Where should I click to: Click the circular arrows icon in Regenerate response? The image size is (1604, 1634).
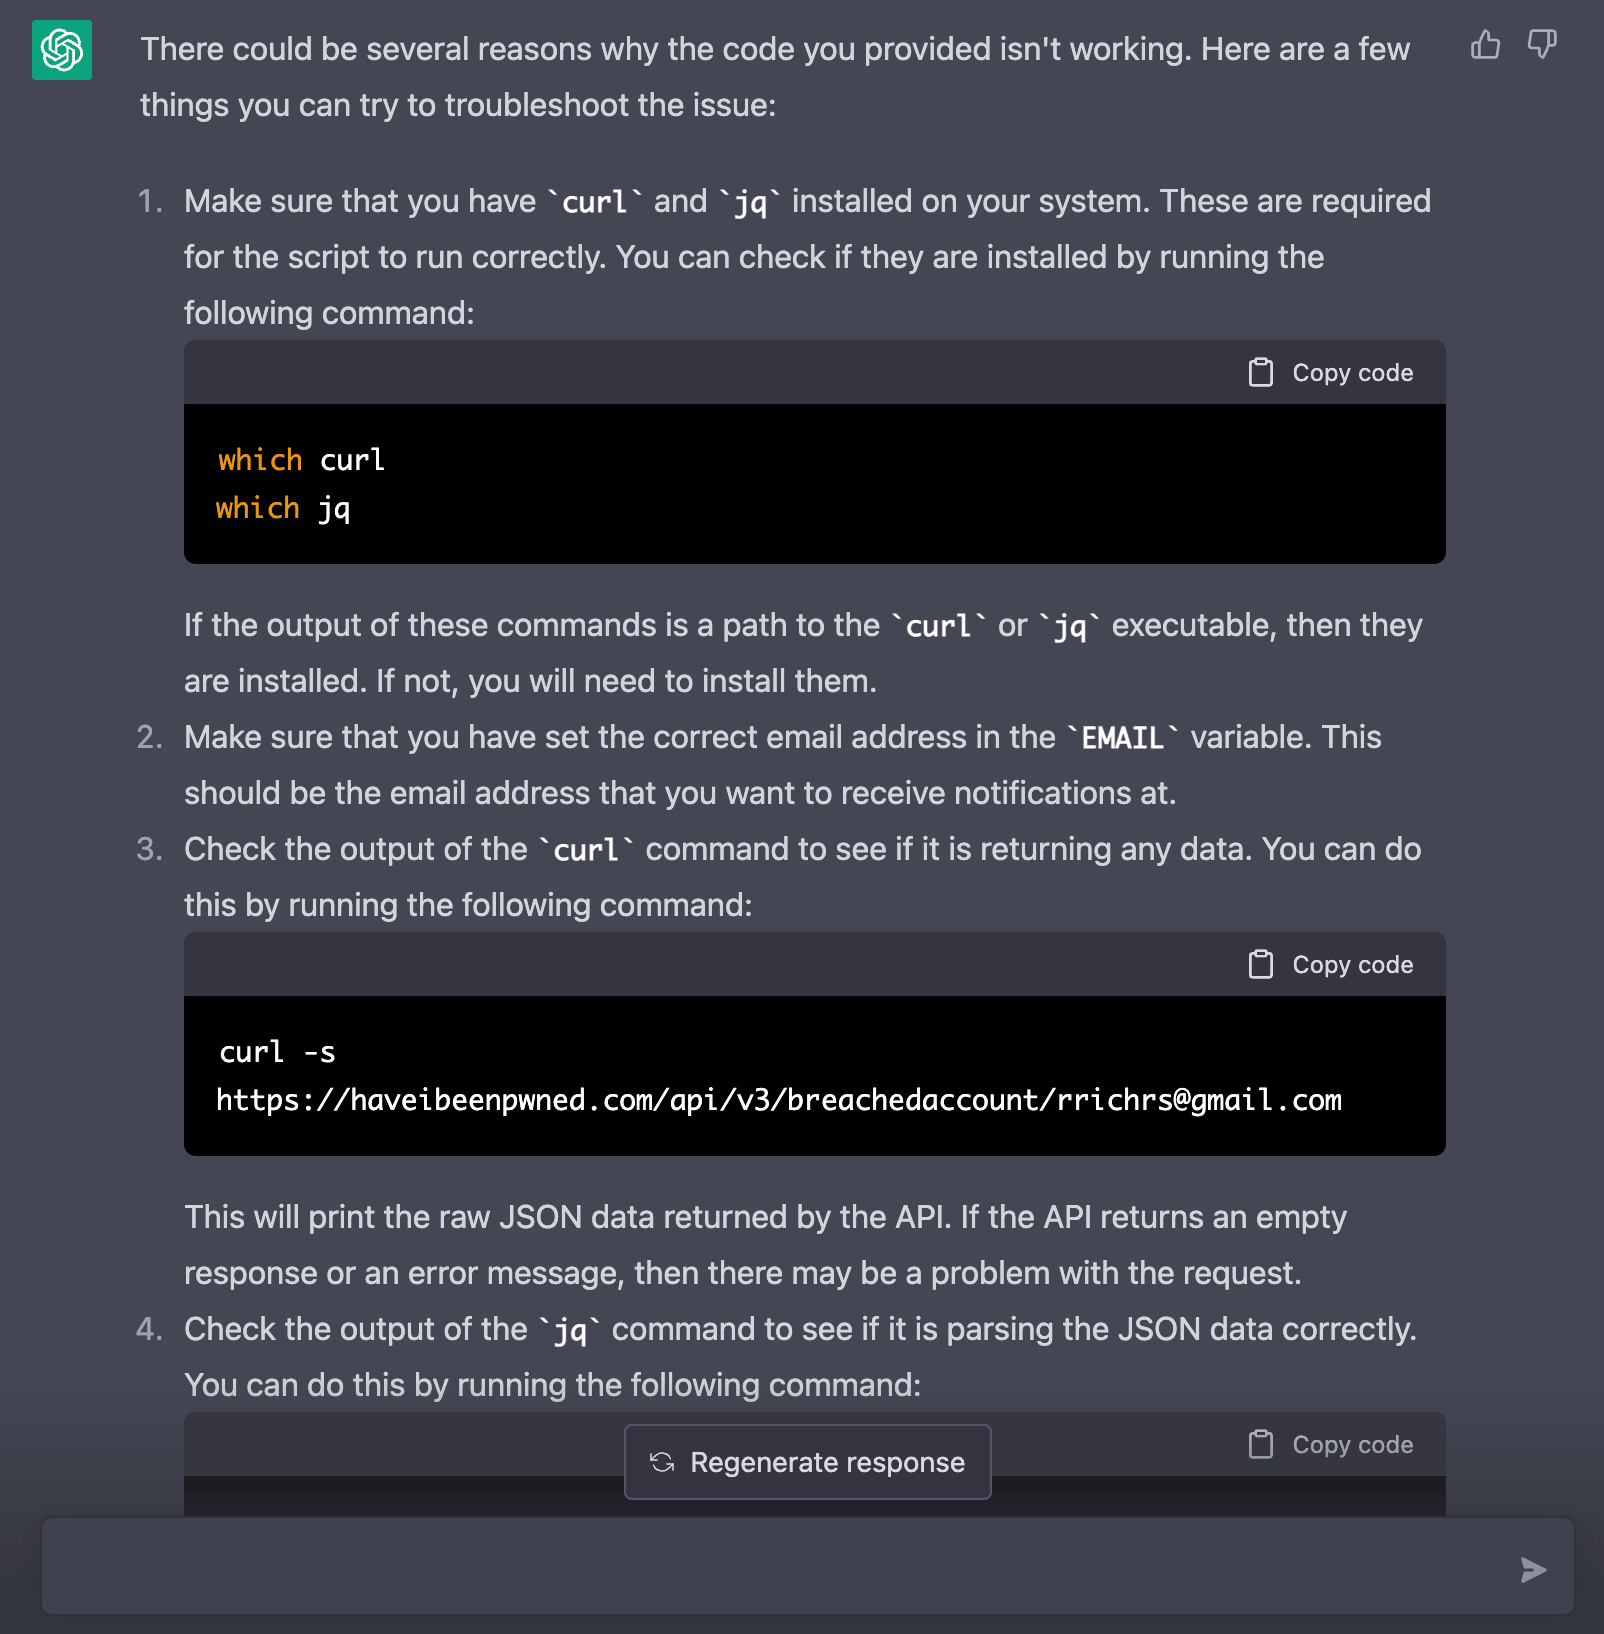click(x=662, y=1462)
